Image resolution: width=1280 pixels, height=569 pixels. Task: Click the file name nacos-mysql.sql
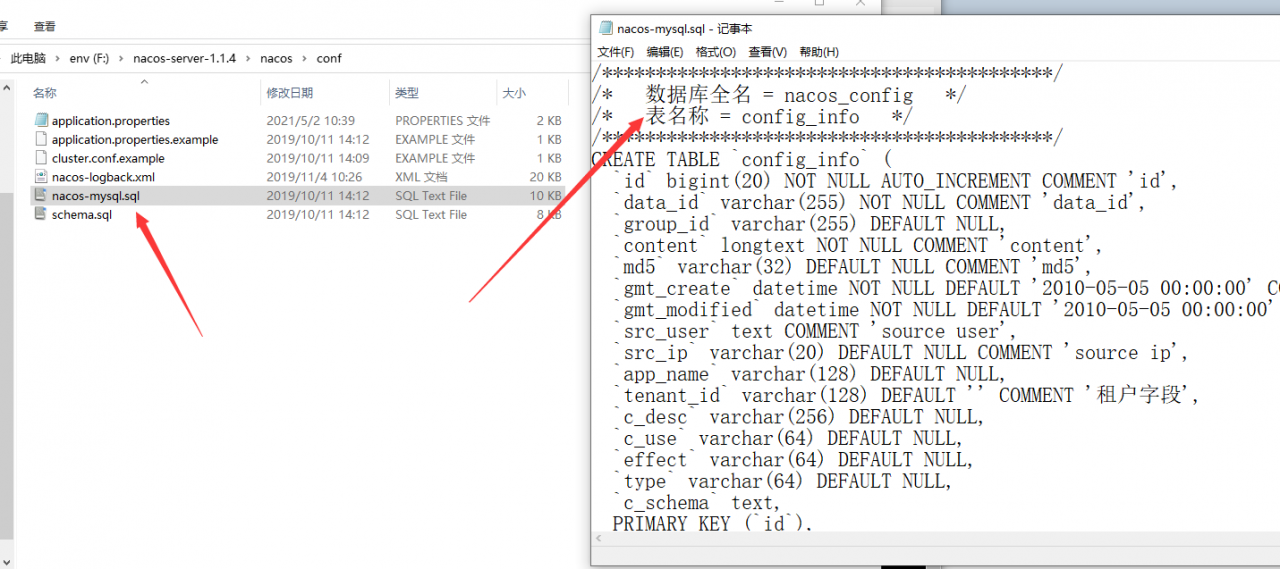tap(96, 196)
